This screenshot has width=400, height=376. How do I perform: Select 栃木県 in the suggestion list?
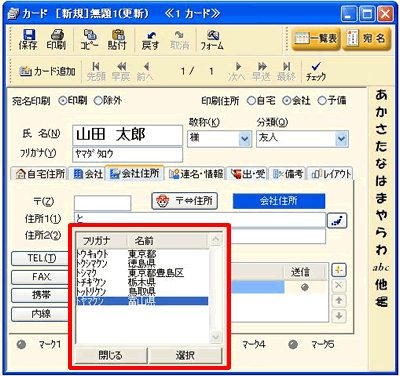click(142, 282)
